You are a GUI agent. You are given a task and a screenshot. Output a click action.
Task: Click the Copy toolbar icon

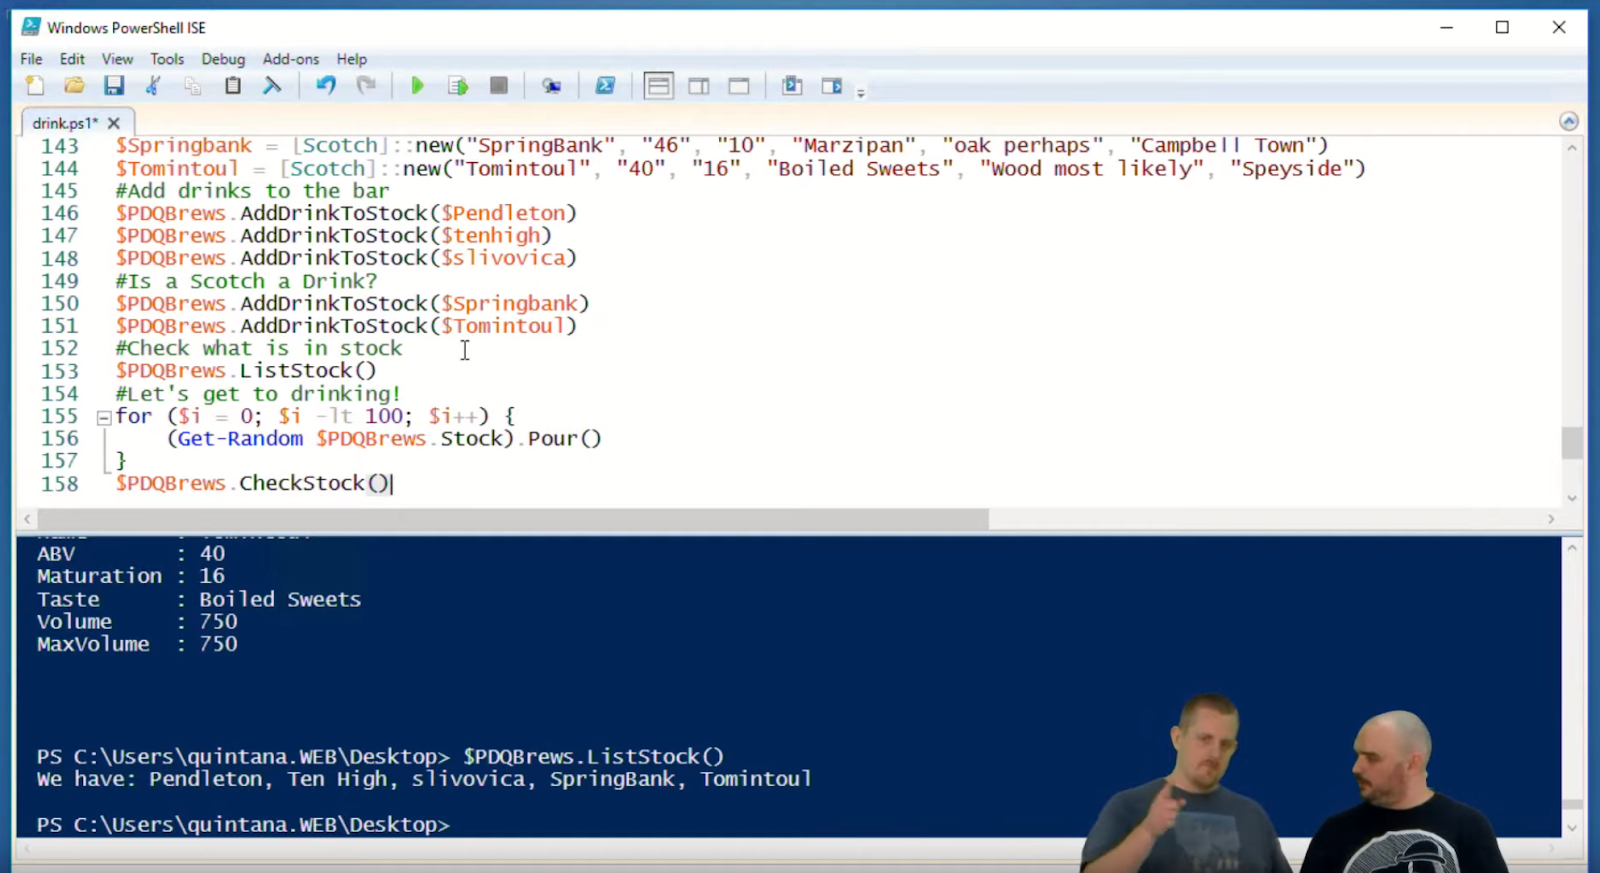(193, 86)
